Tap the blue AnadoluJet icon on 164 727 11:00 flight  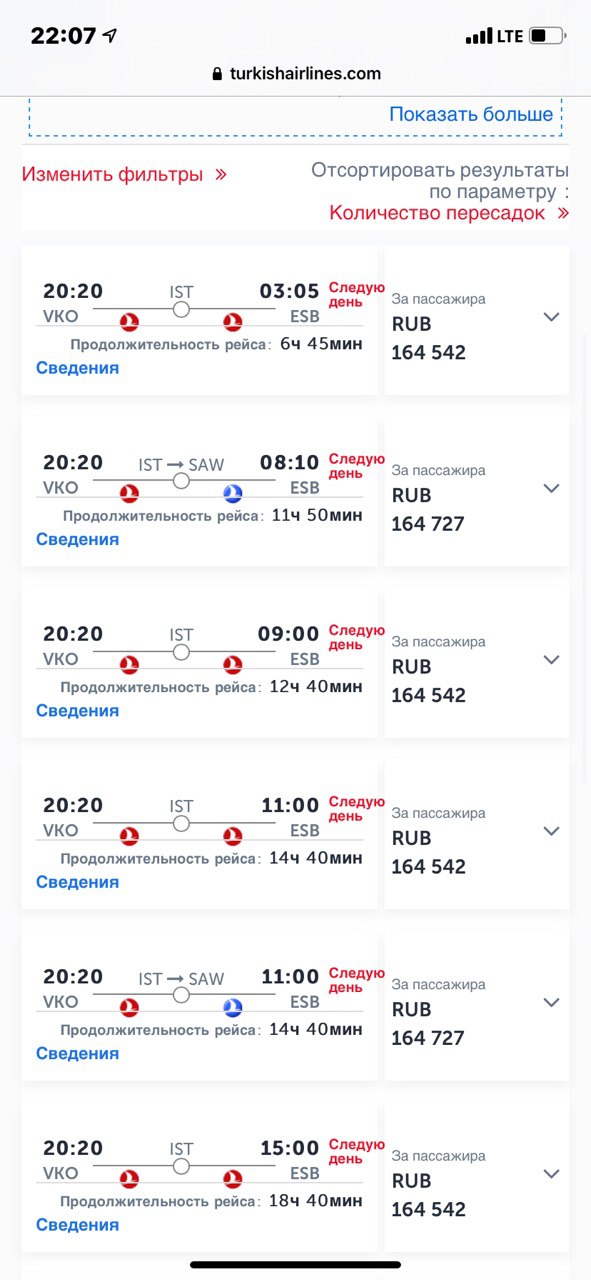(x=233, y=1008)
